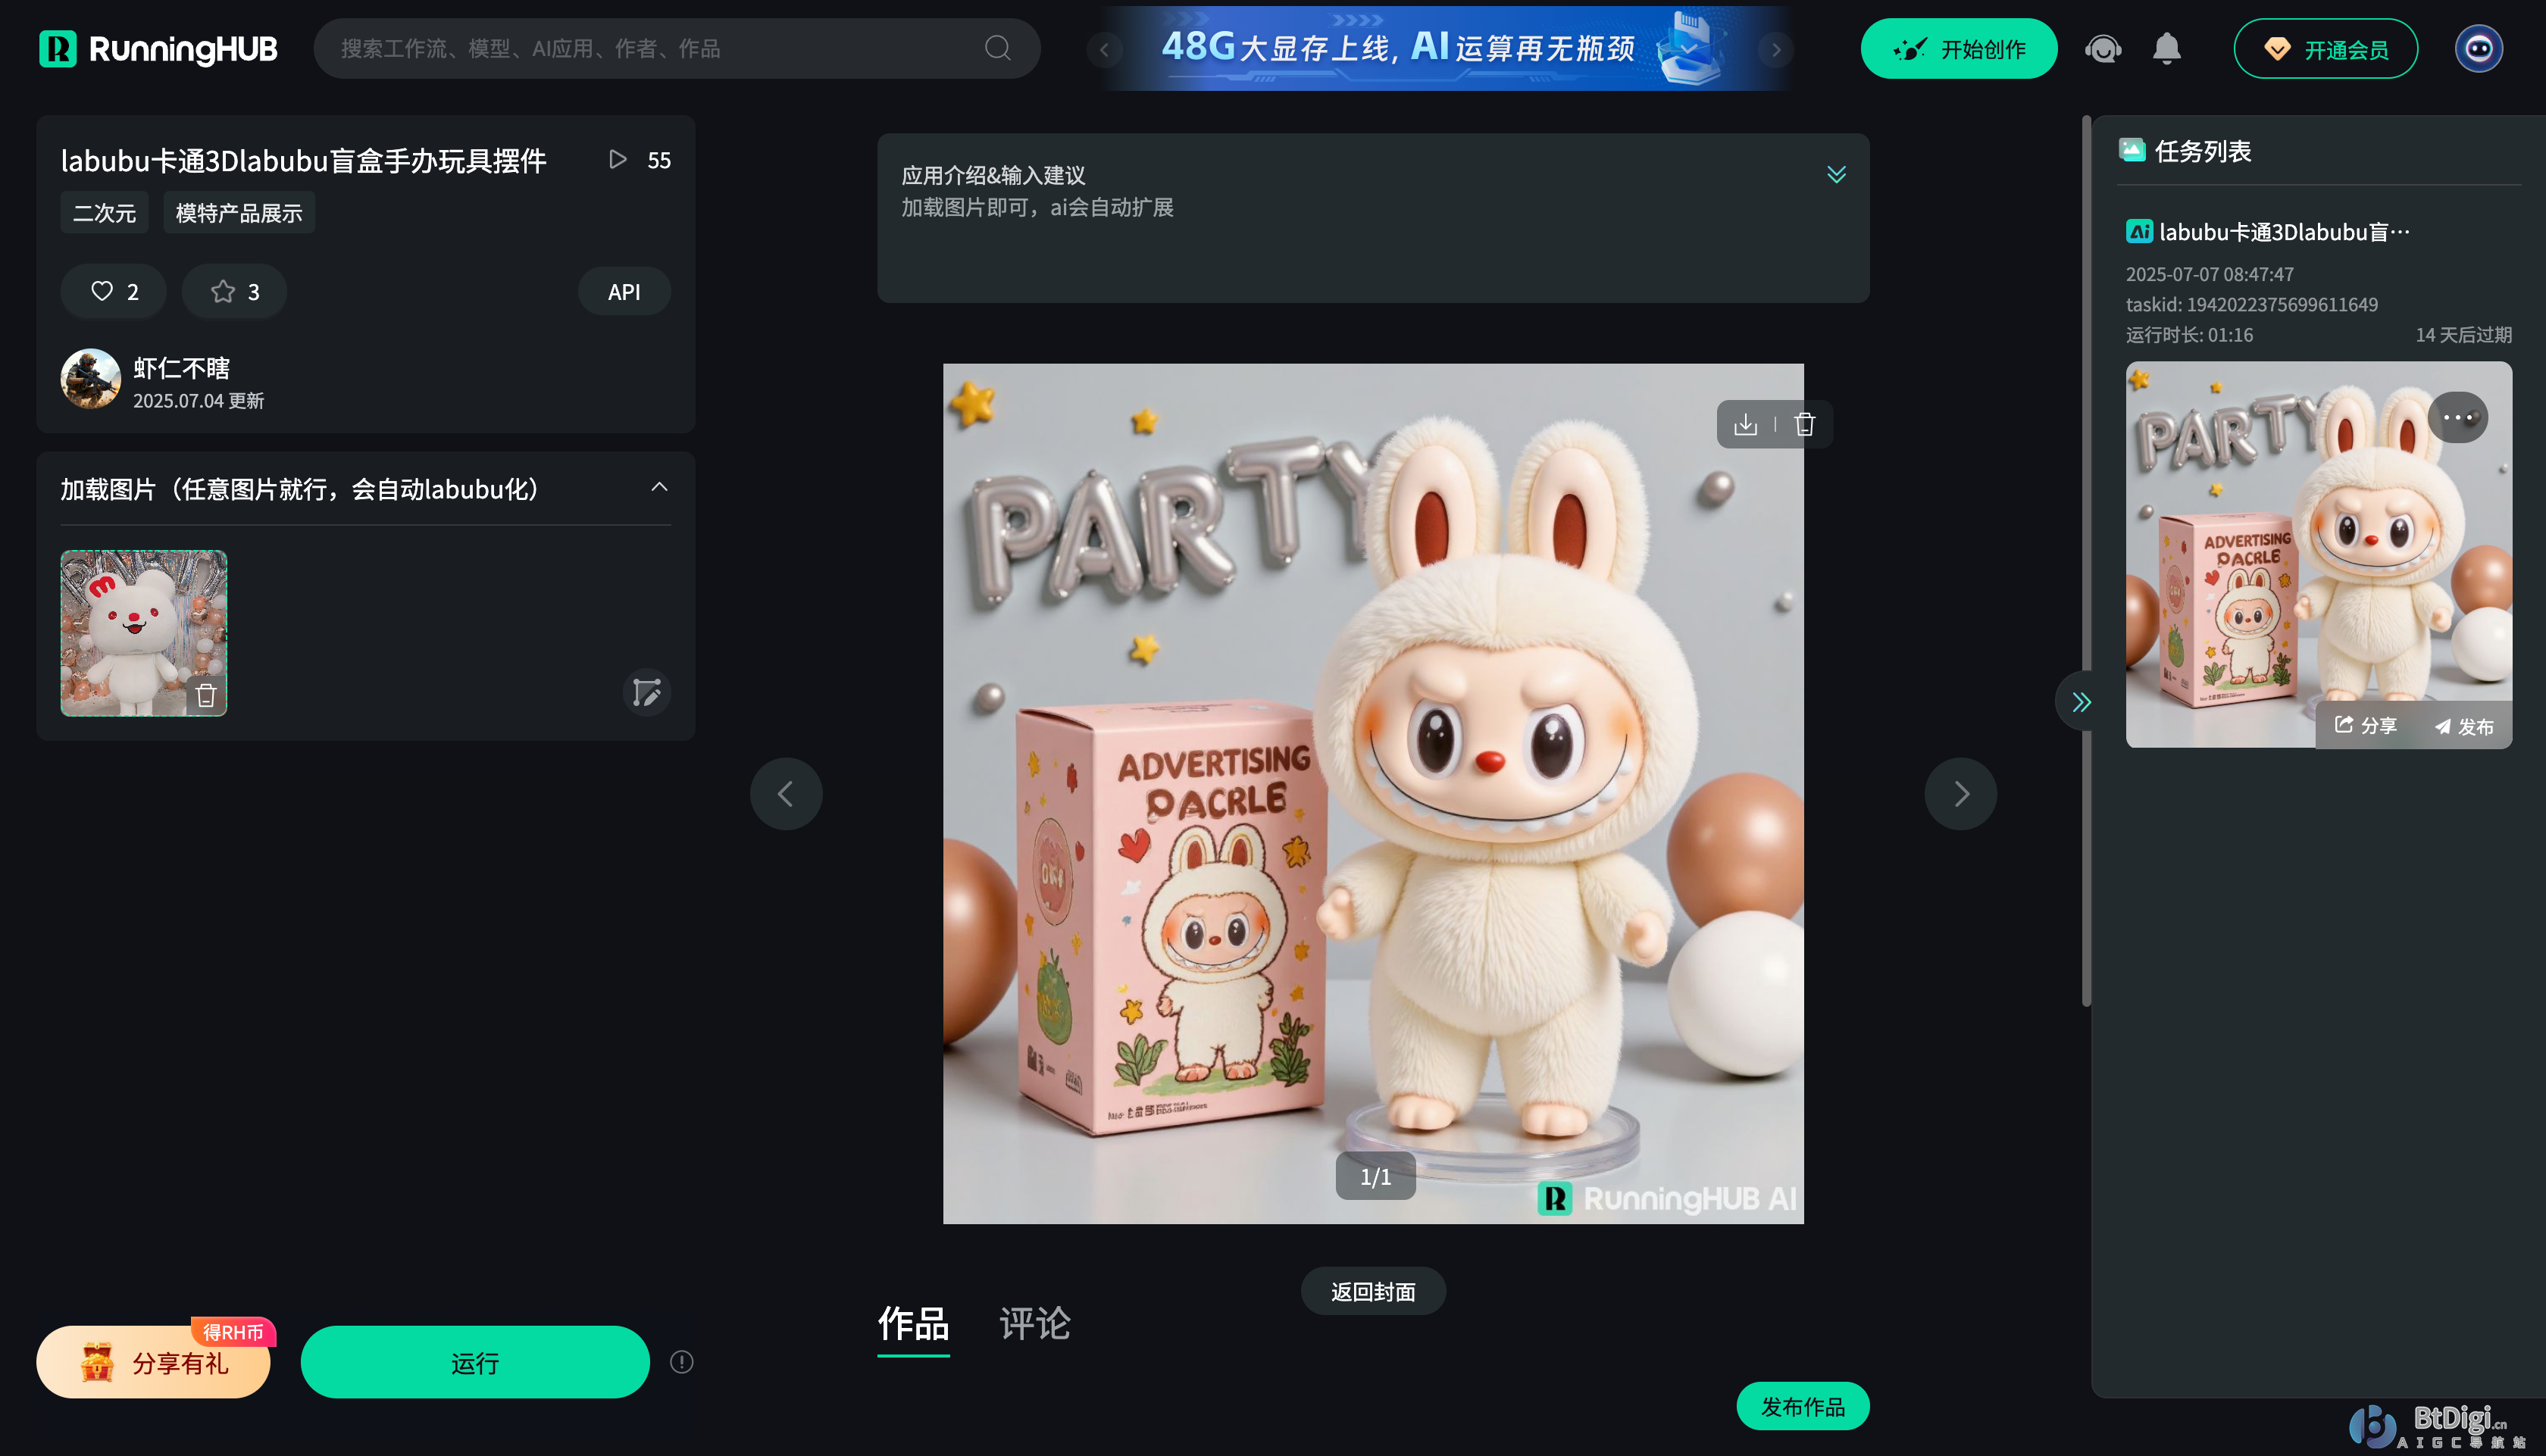Switch to the 作品 tab
The width and height of the screenshot is (2546, 1456).
click(913, 1324)
